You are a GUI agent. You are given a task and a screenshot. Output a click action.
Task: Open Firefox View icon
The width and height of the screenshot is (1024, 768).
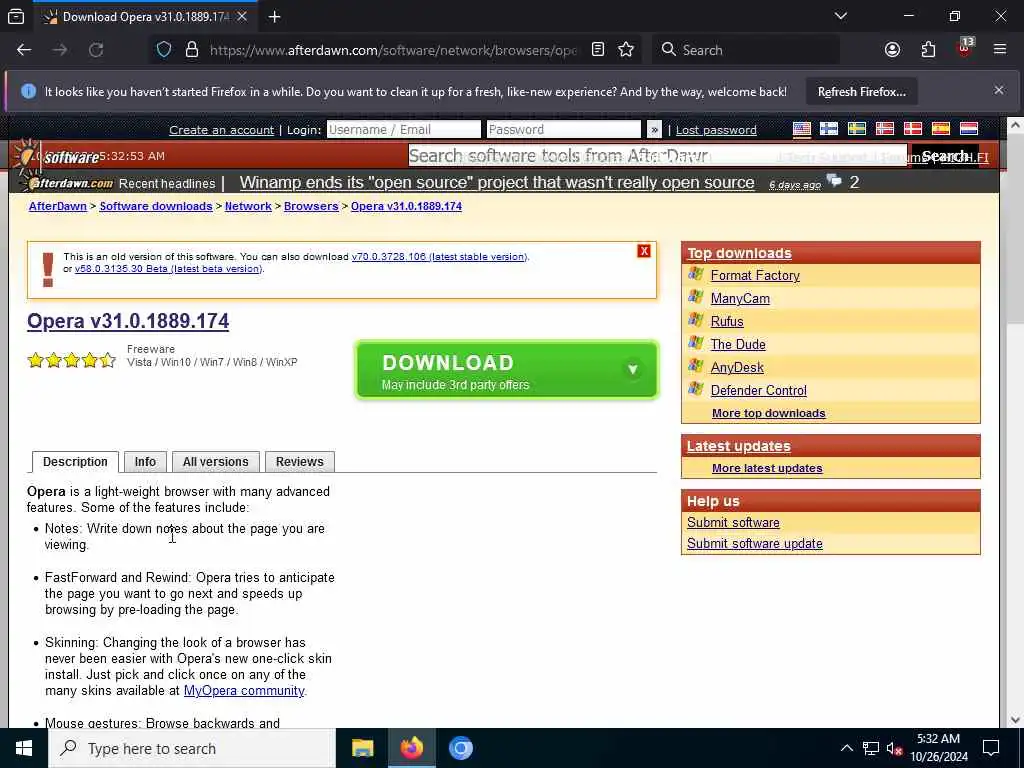click(x=16, y=17)
